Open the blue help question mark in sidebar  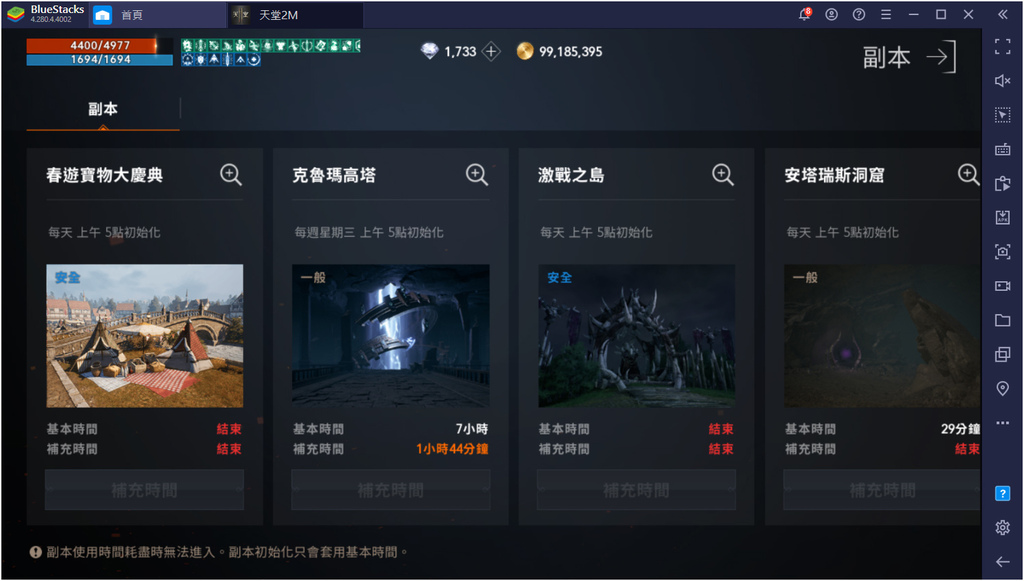(1002, 493)
